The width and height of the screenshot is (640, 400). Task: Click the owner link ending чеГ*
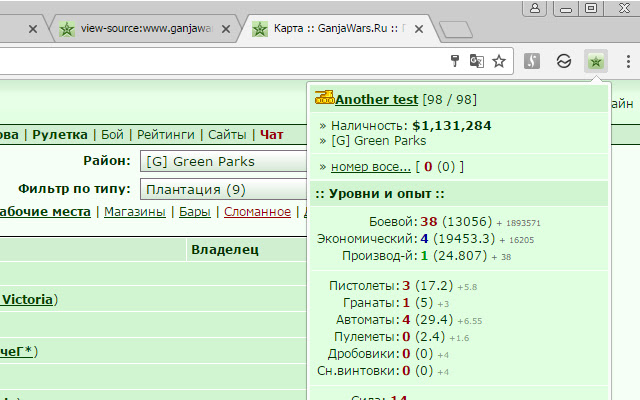coord(16,351)
